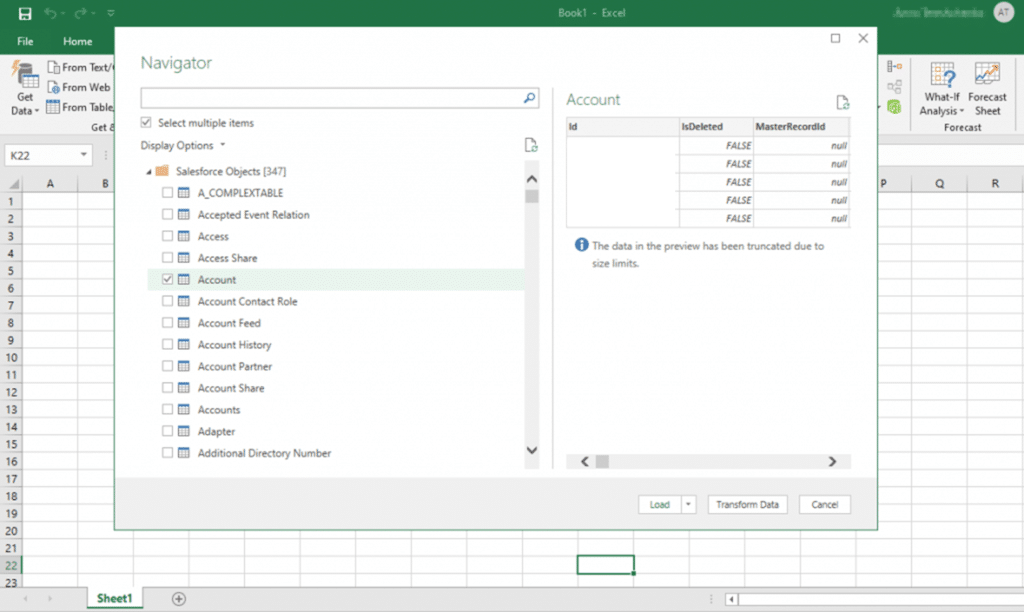This screenshot has height=612, width=1024.
Task: Undo the last action in Excel
Action: 50,13
